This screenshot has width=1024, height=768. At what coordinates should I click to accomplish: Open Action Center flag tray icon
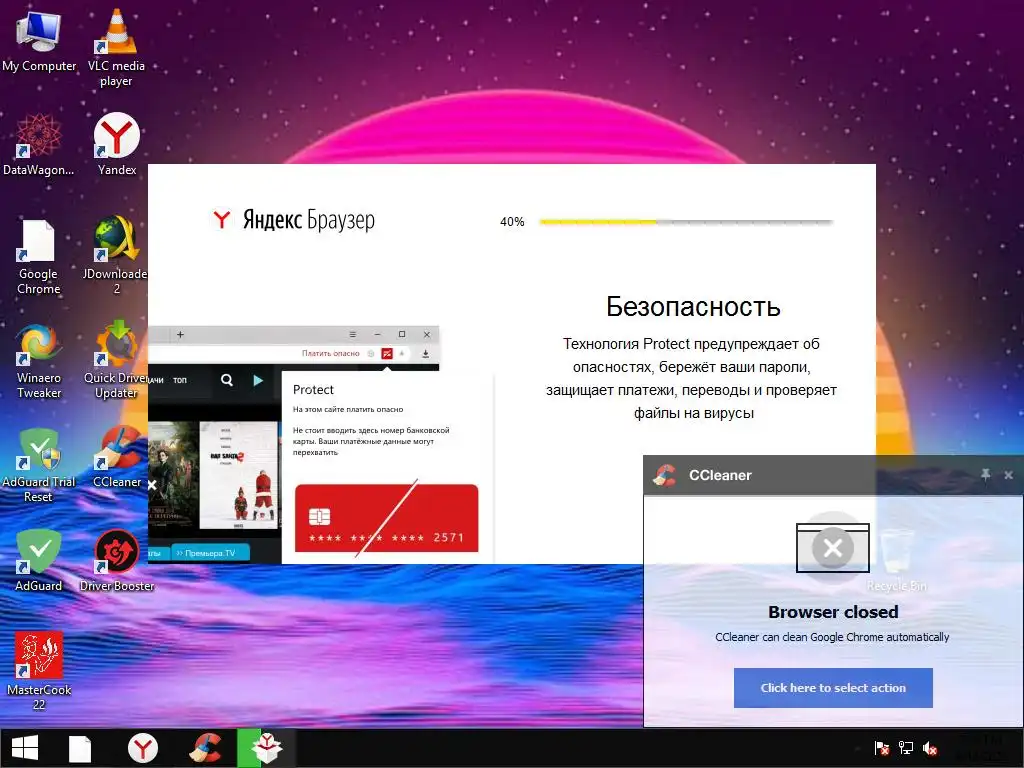pos(882,748)
